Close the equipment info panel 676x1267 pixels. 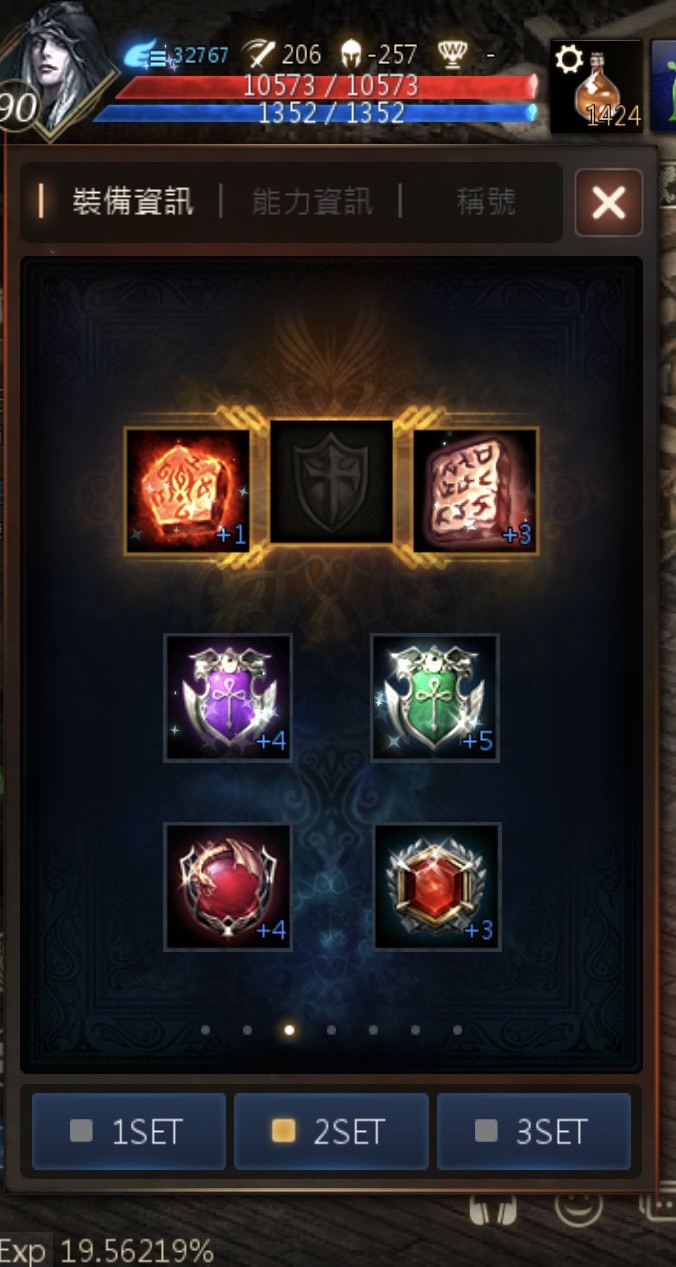click(x=609, y=203)
